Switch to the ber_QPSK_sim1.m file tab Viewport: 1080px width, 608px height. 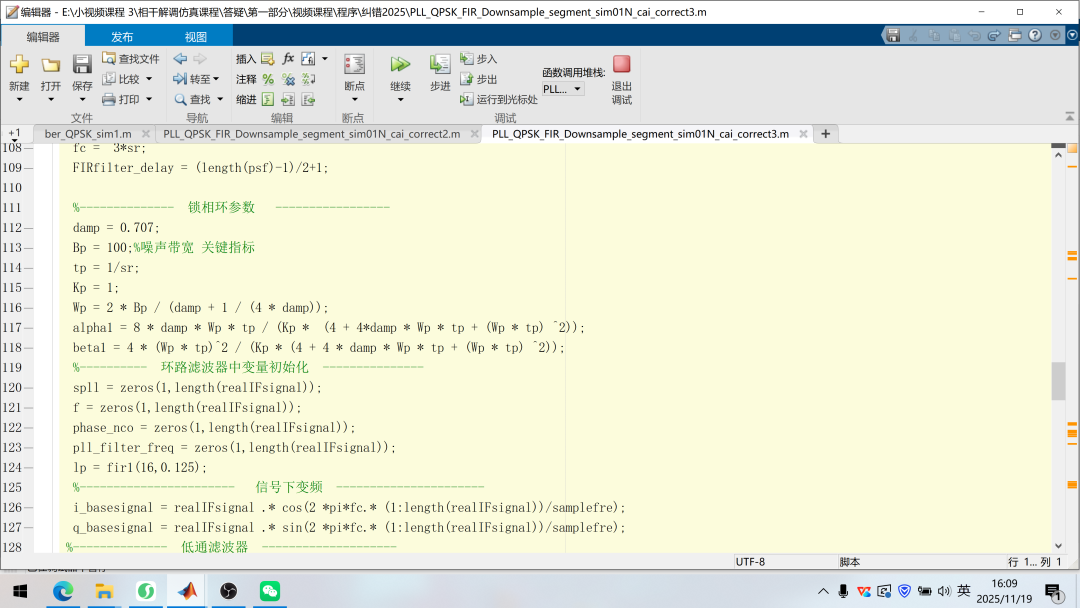[88, 134]
